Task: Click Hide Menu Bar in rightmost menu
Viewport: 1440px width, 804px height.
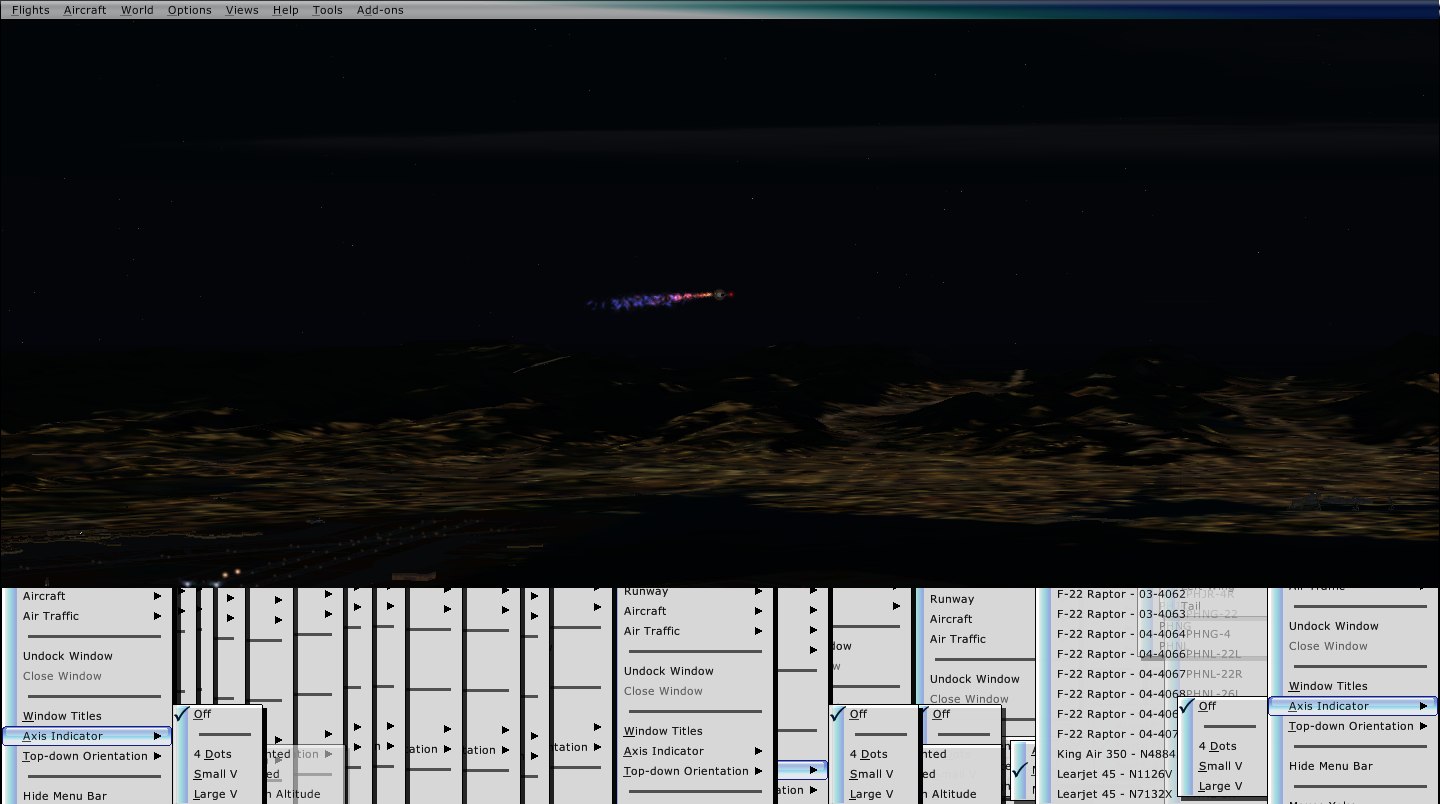Action: point(1330,766)
